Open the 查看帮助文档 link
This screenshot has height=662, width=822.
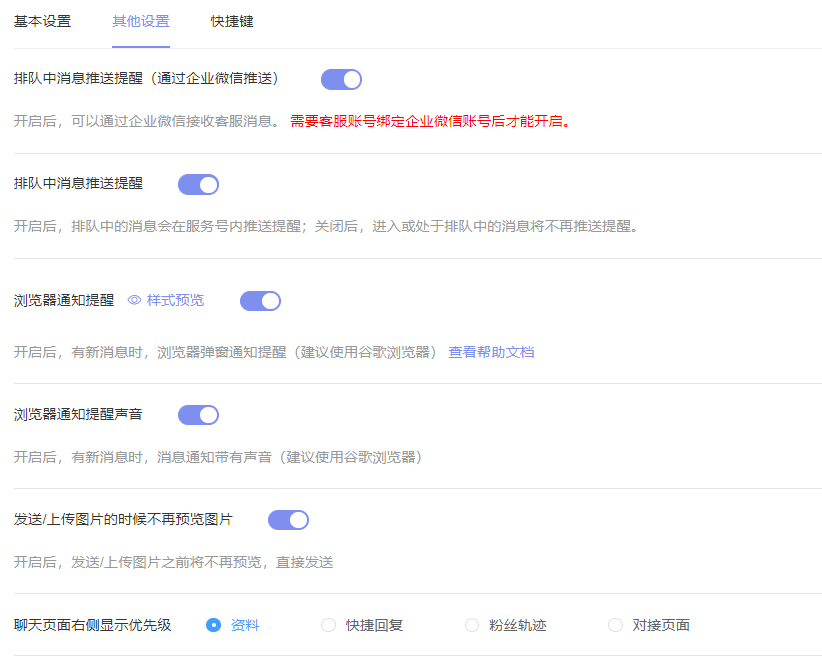click(491, 352)
